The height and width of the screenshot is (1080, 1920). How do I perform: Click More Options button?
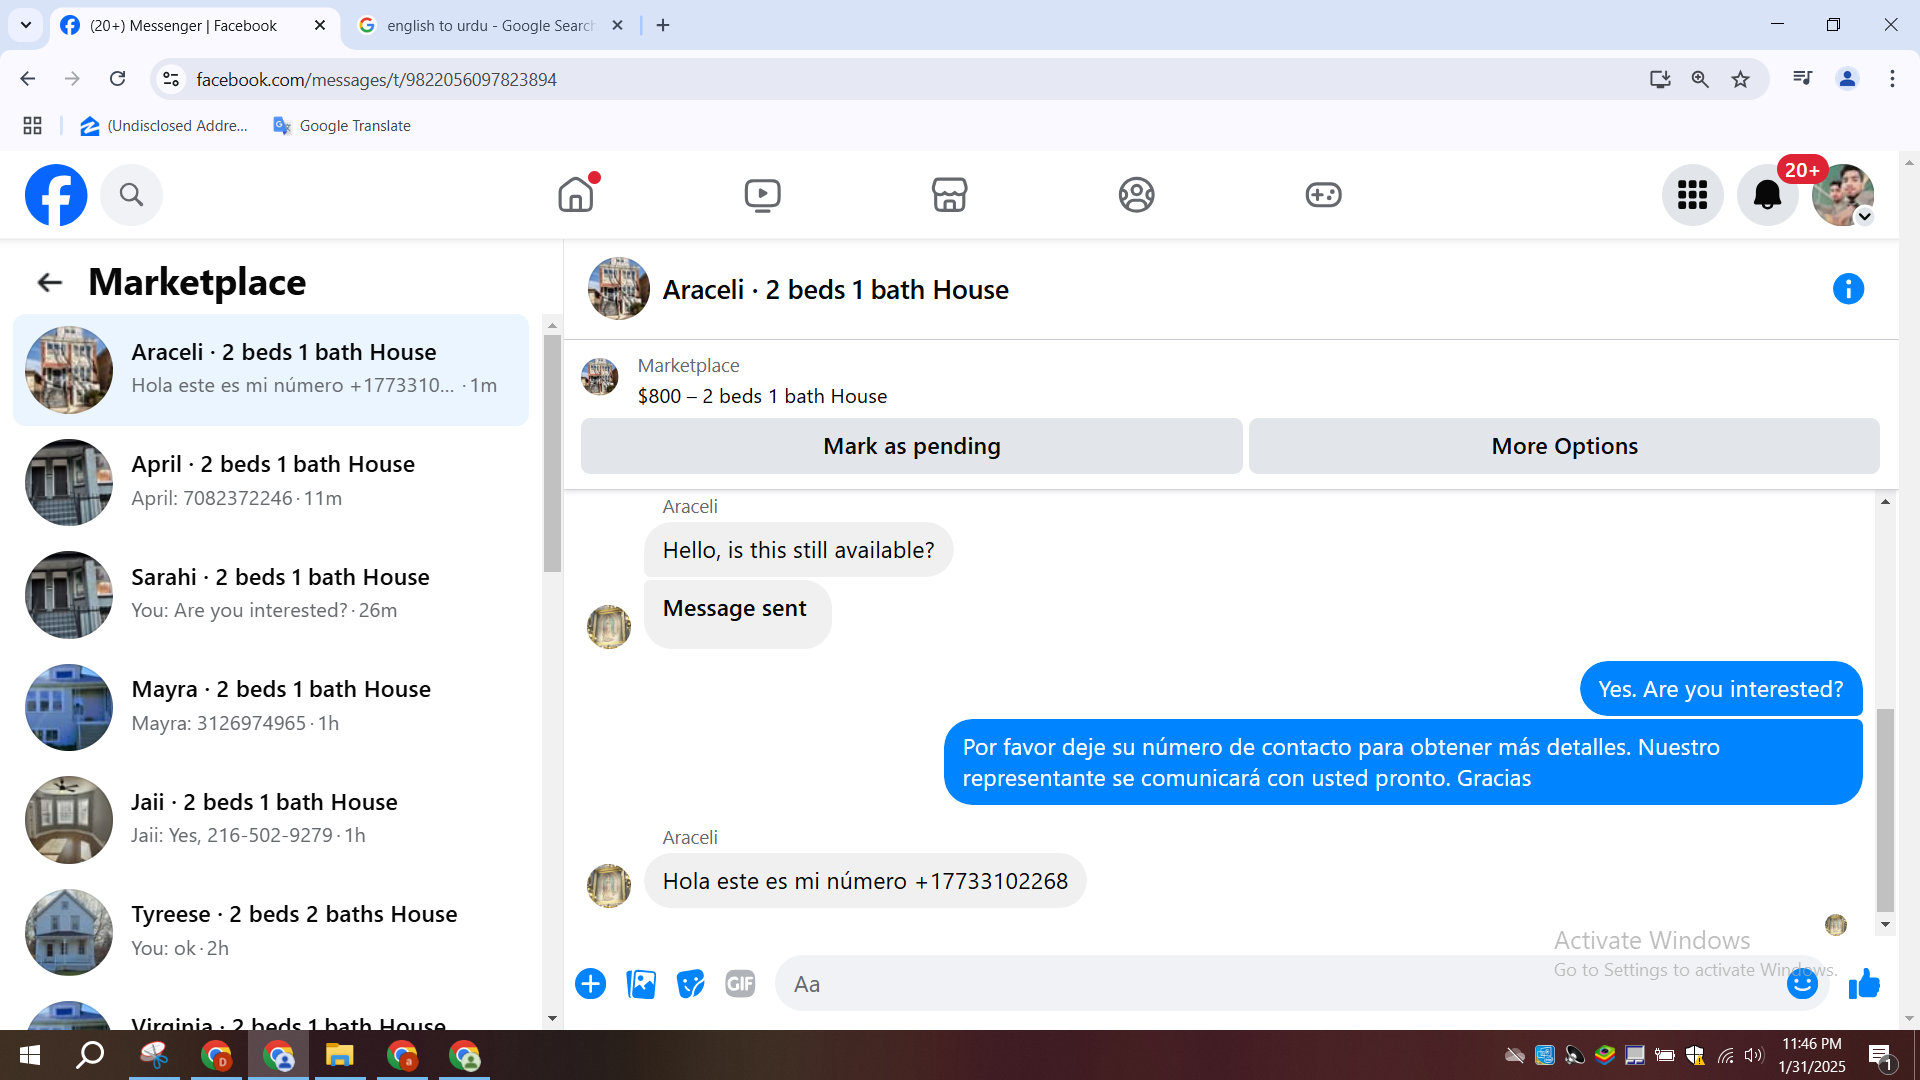pyautogui.click(x=1565, y=446)
